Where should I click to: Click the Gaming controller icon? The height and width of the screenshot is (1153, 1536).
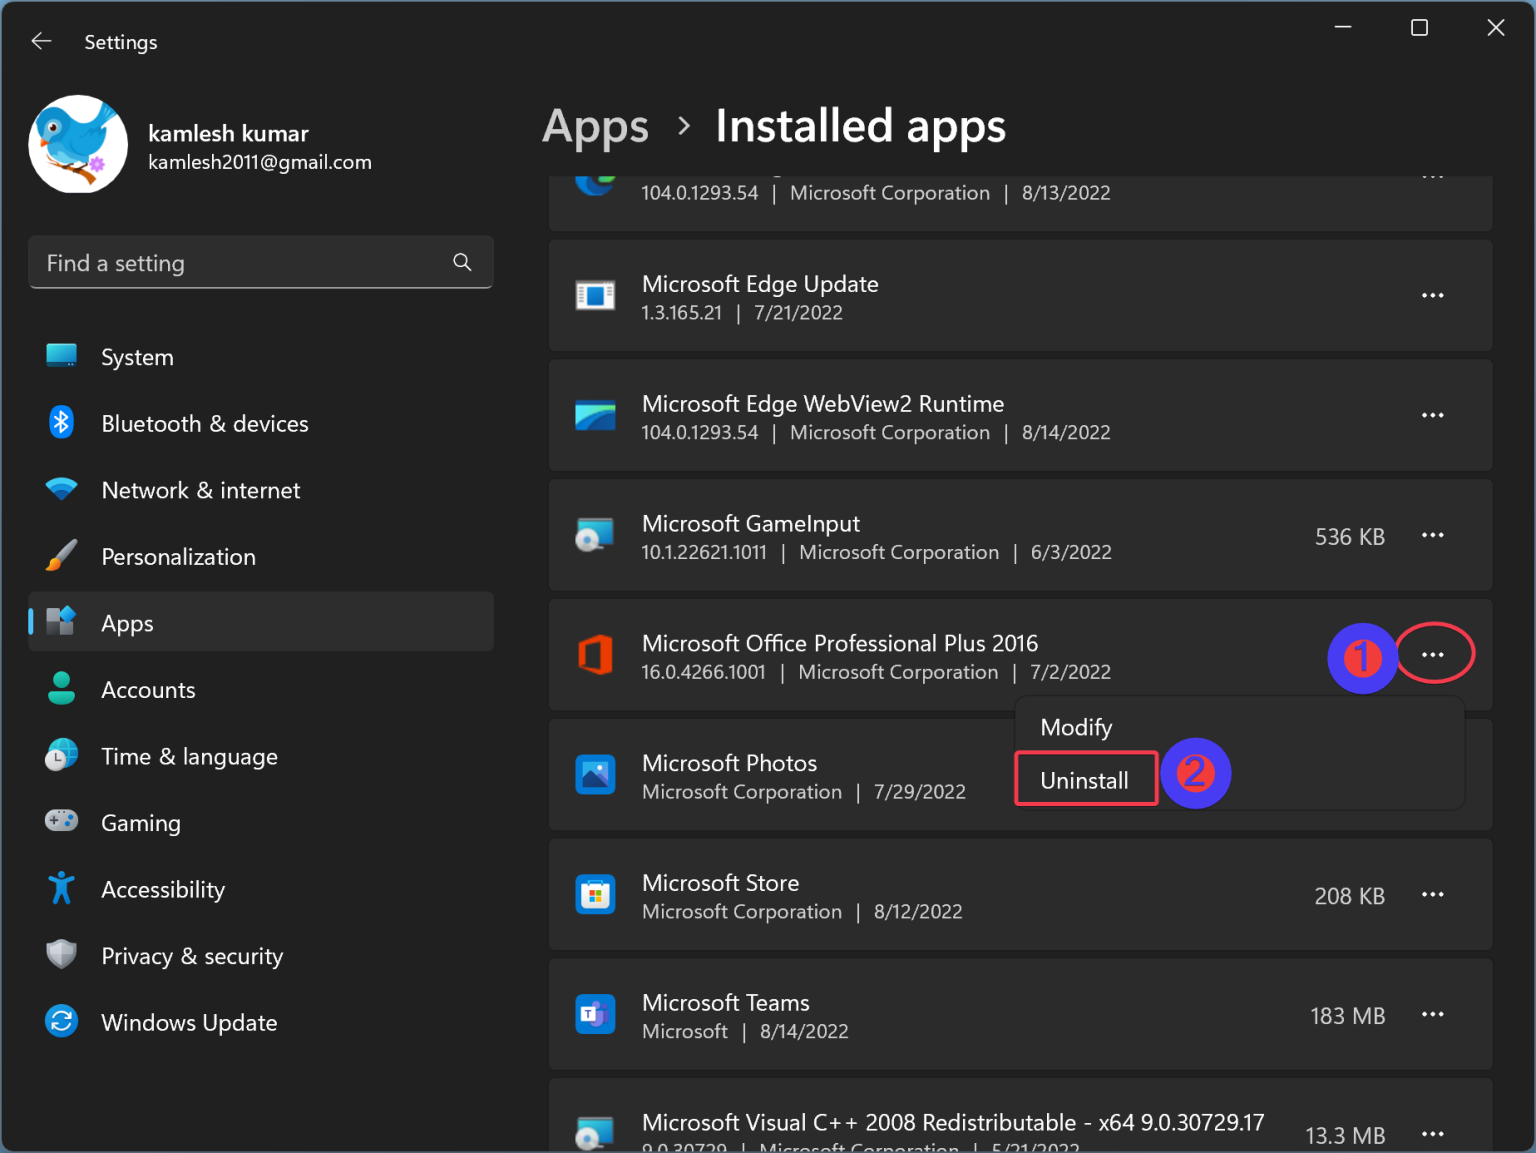click(61, 821)
